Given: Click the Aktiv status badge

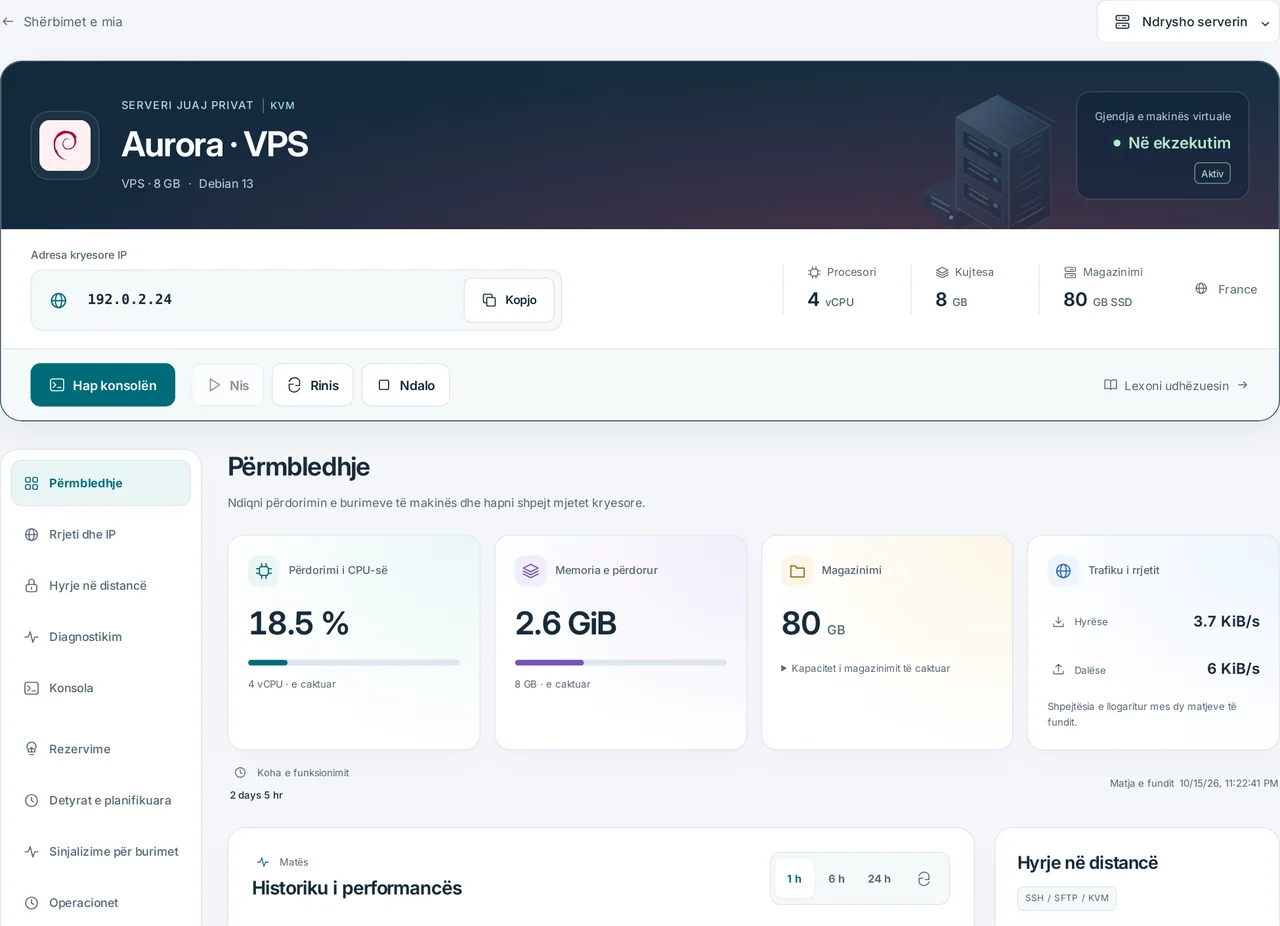Looking at the screenshot, I should (x=1212, y=173).
